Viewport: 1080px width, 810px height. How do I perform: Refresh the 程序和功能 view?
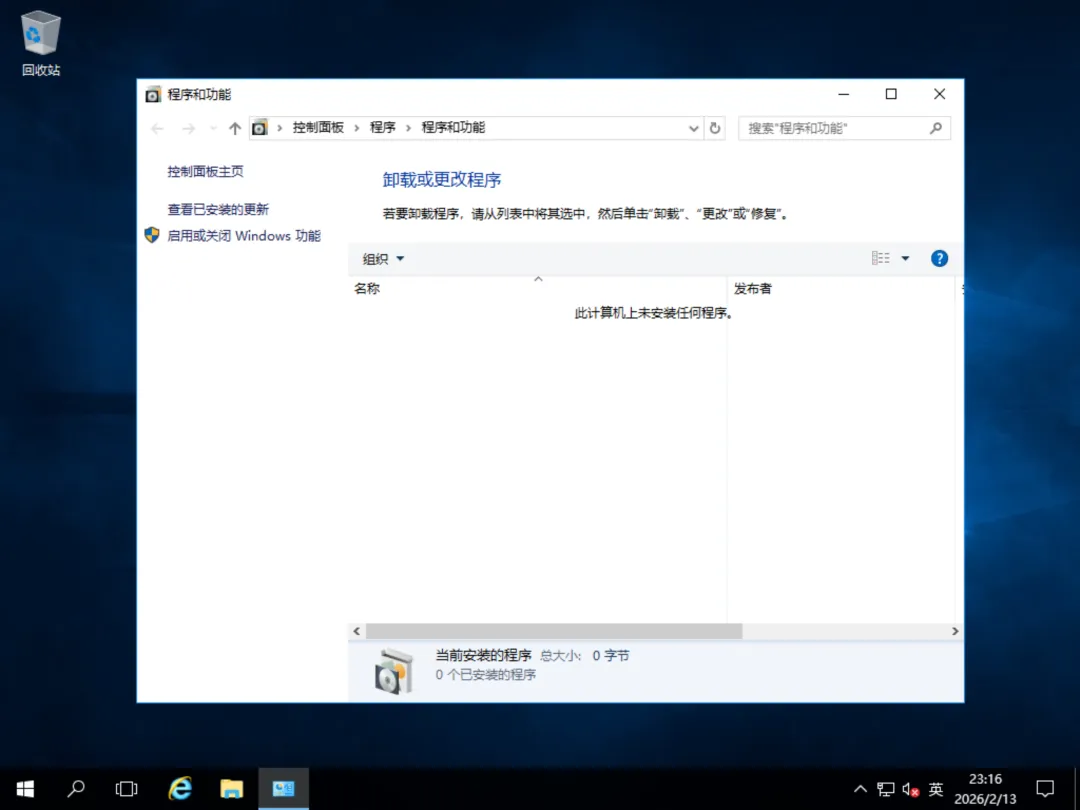point(715,128)
